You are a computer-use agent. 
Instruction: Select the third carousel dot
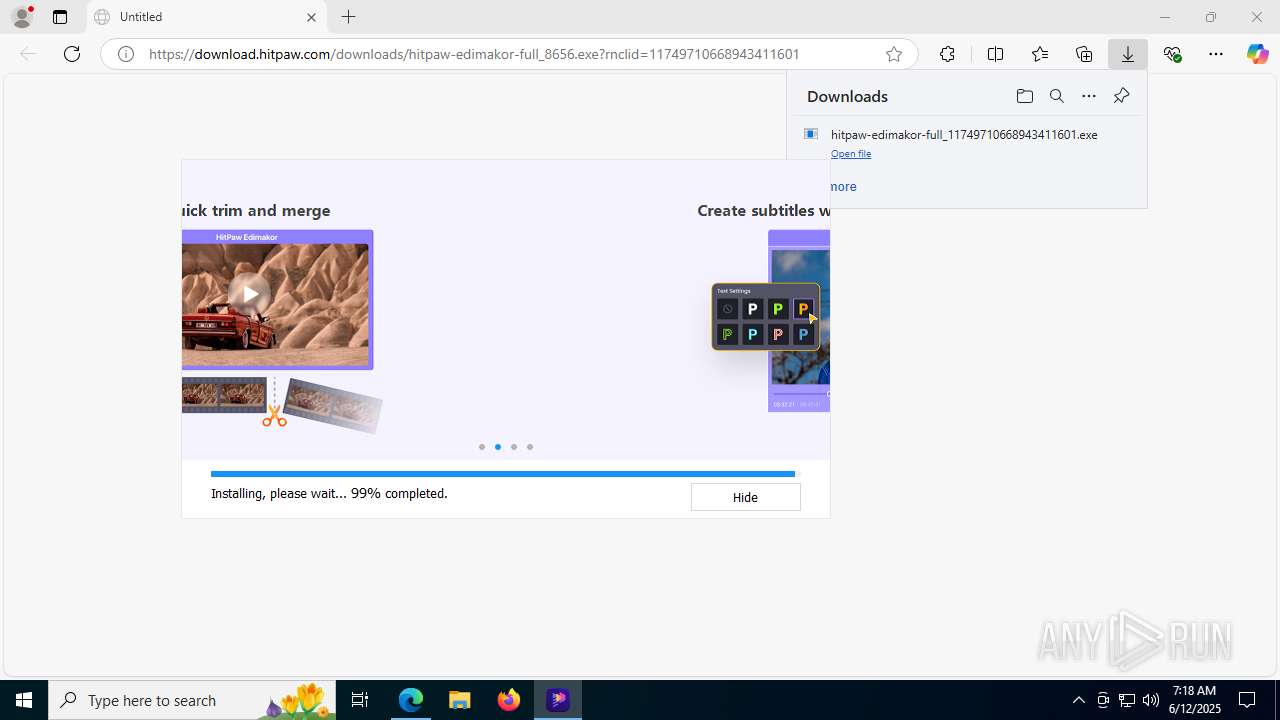coord(514,447)
